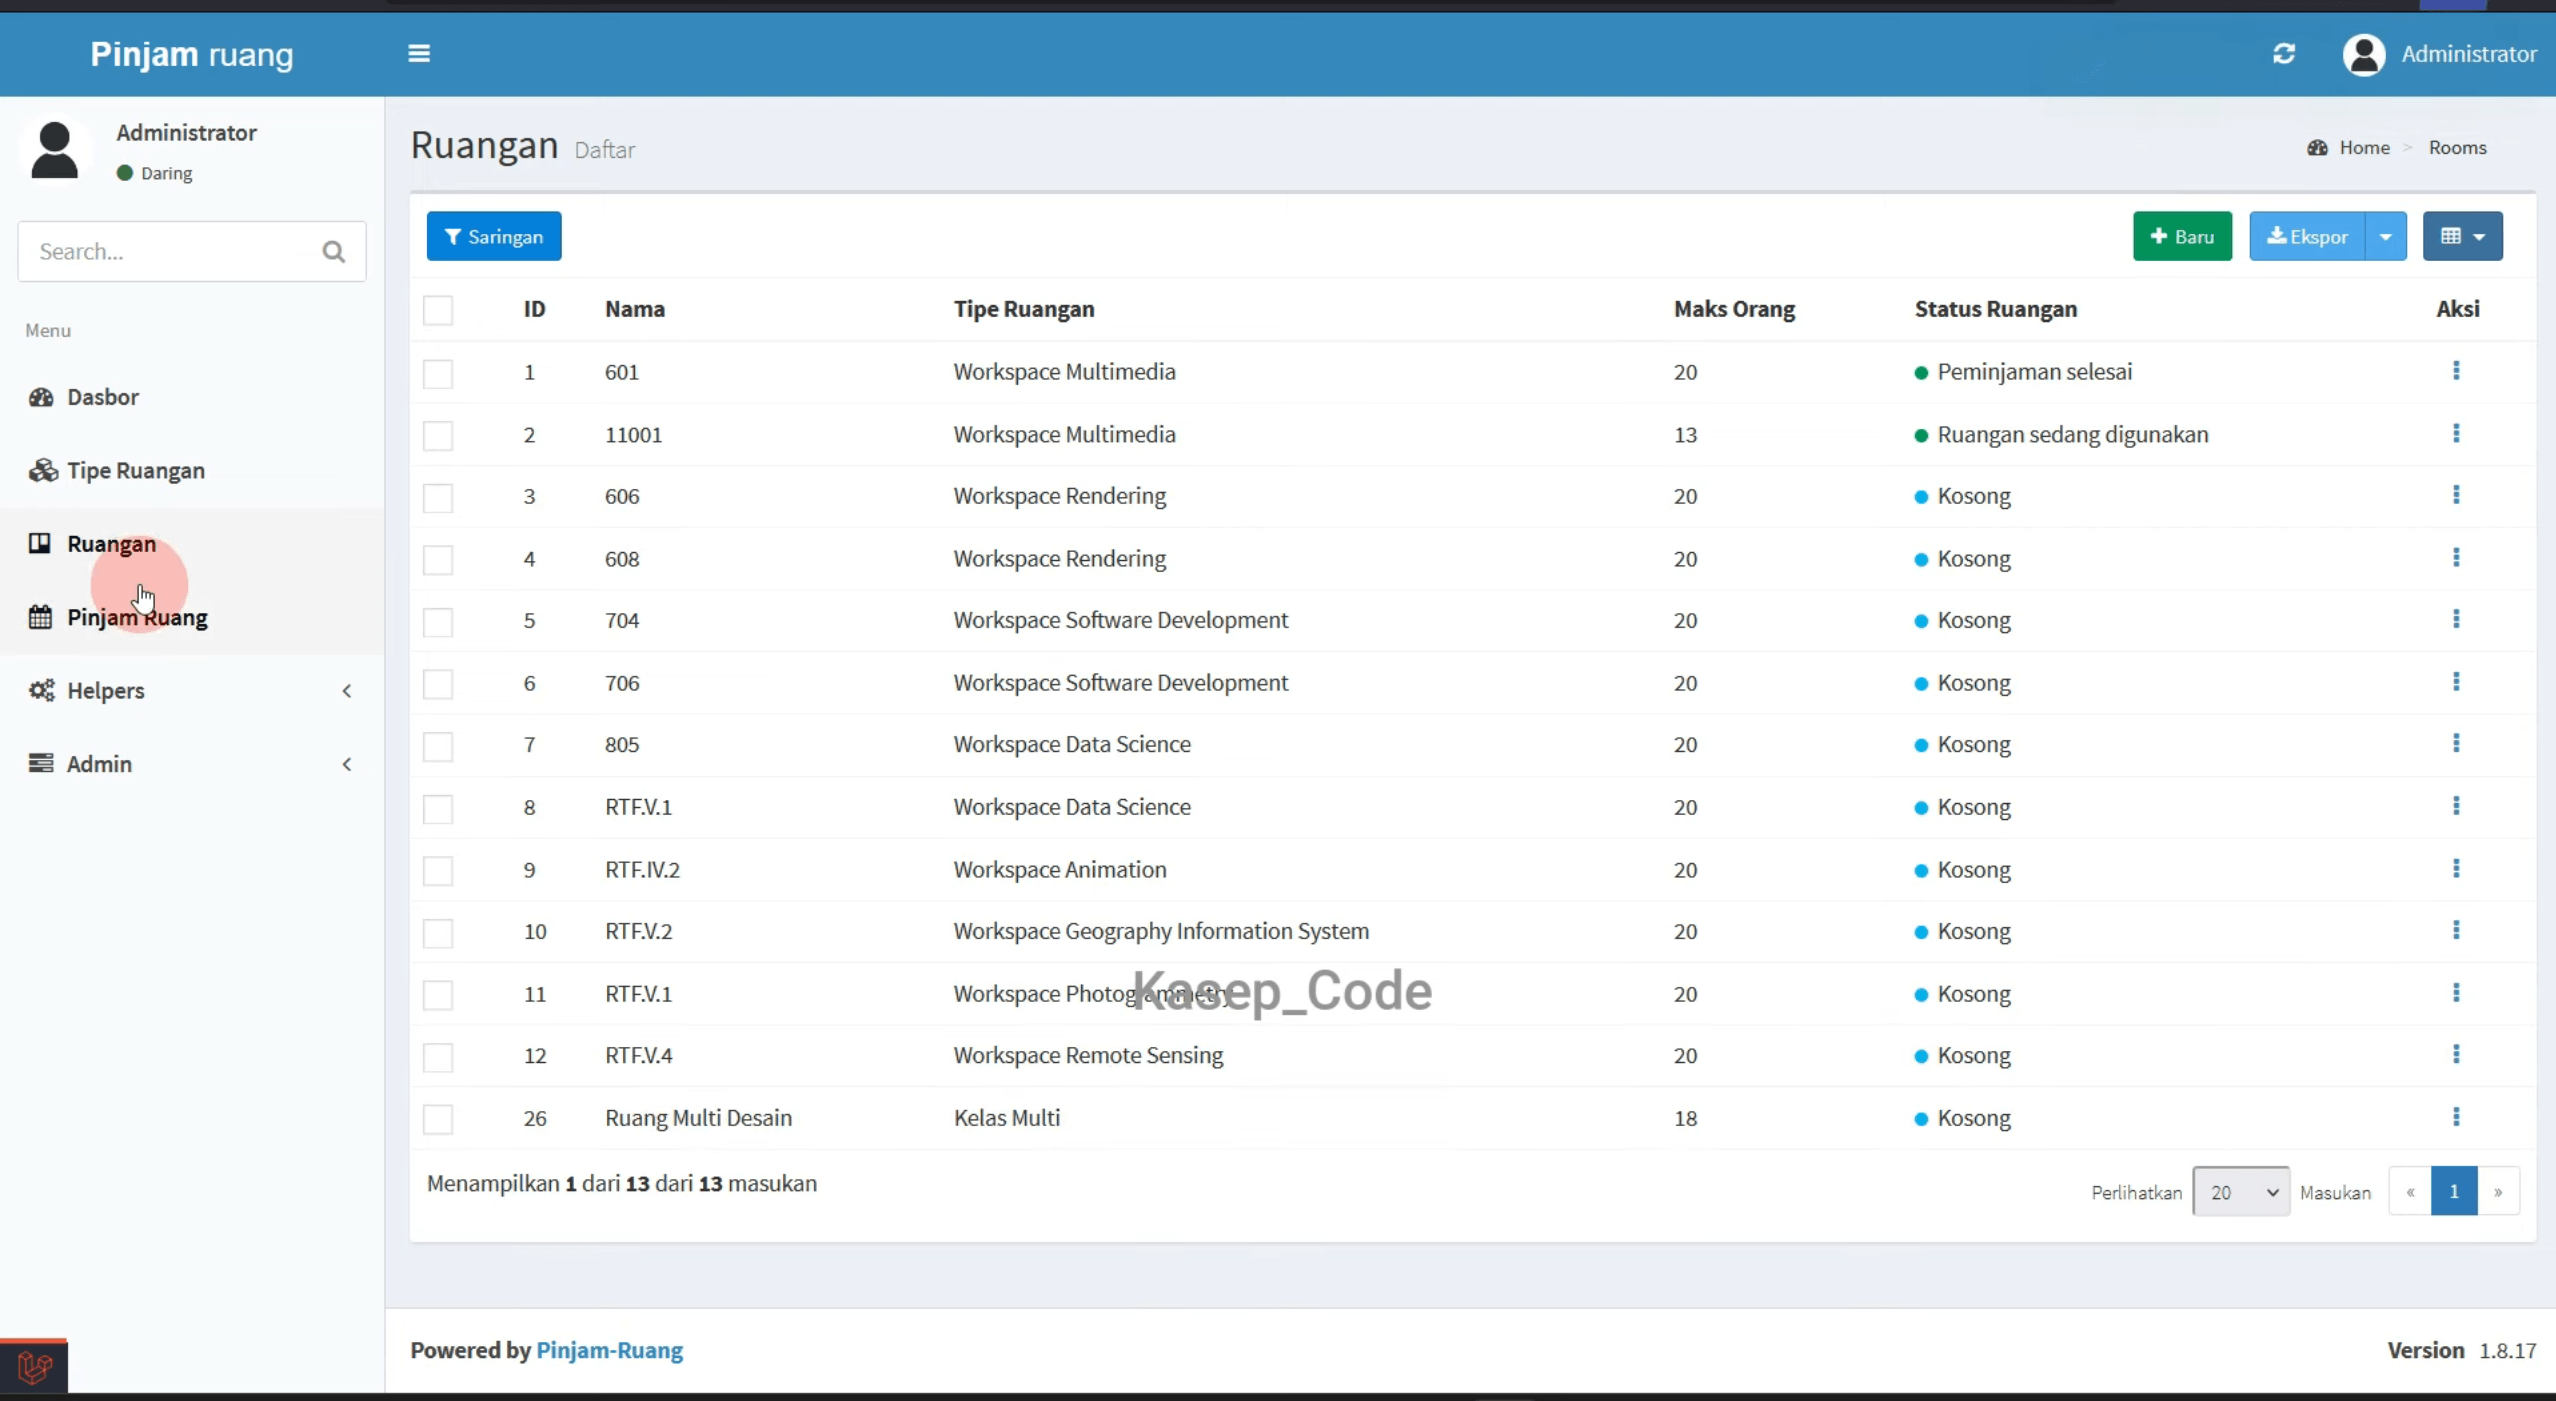
Task: Open the column selector grid dropdown
Action: [x=2463, y=237]
